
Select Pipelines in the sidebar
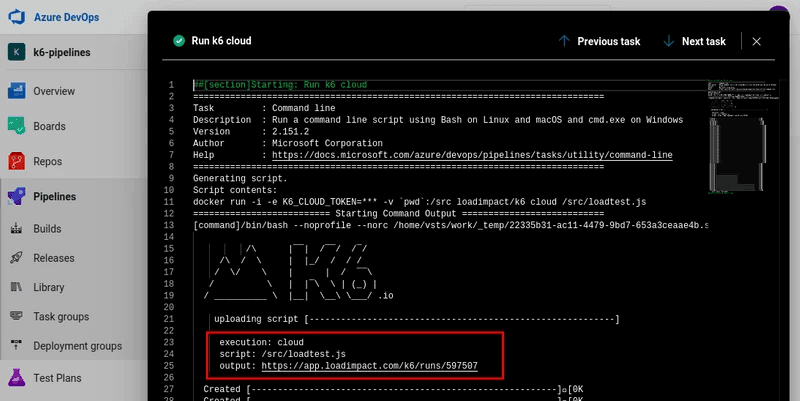pos(55,196)
